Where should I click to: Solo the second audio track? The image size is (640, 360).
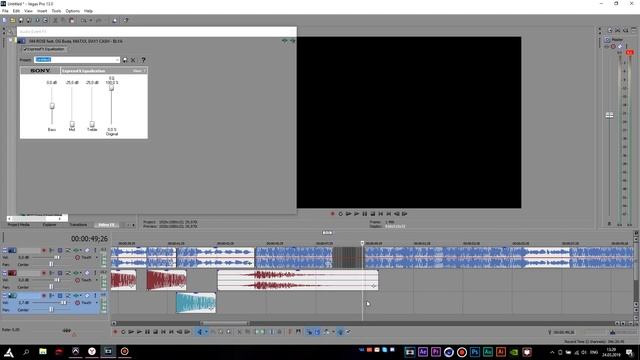(95, 273)
